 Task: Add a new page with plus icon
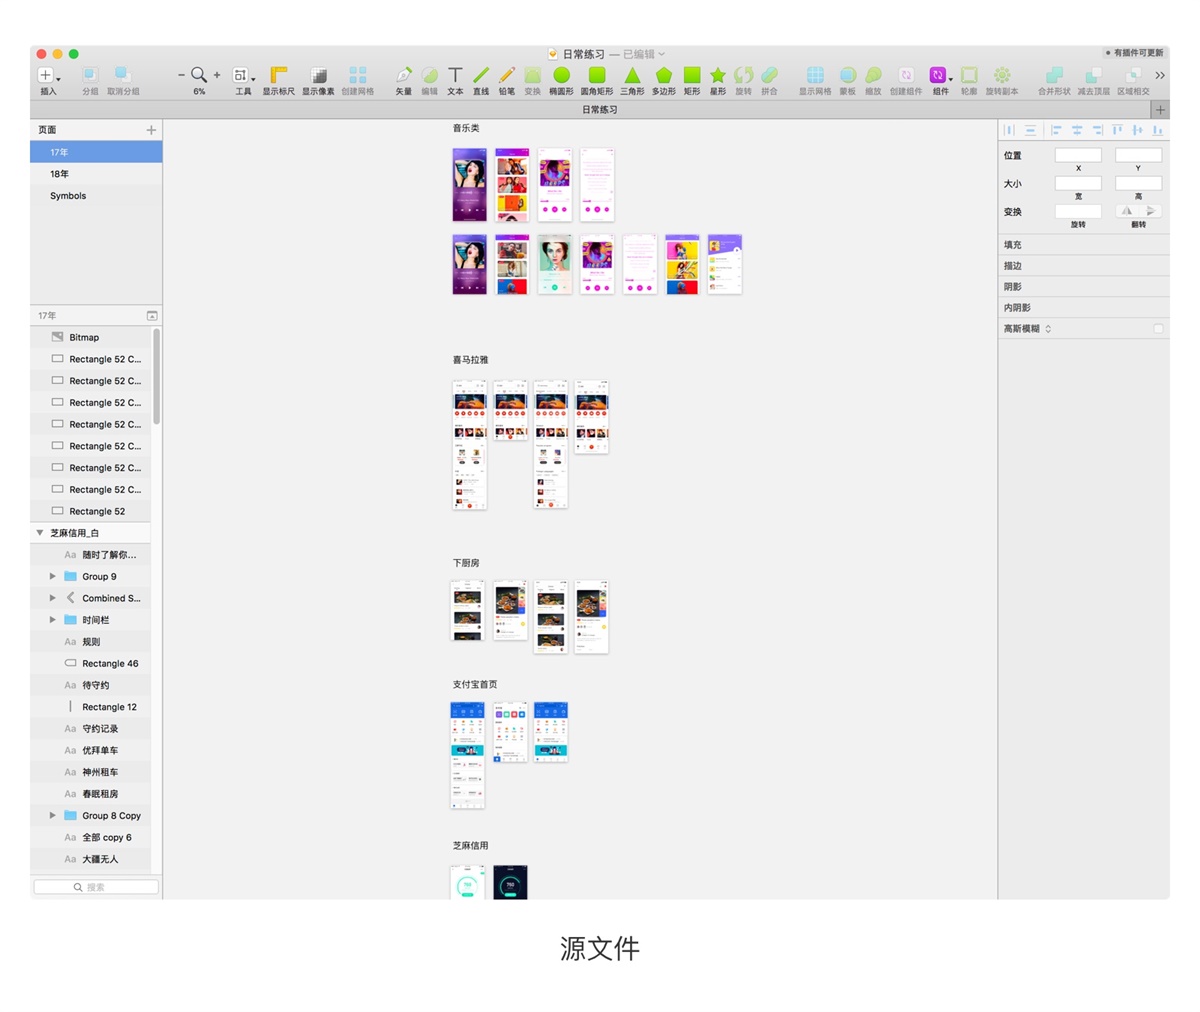pyautogui.click(x=151, y=130)
